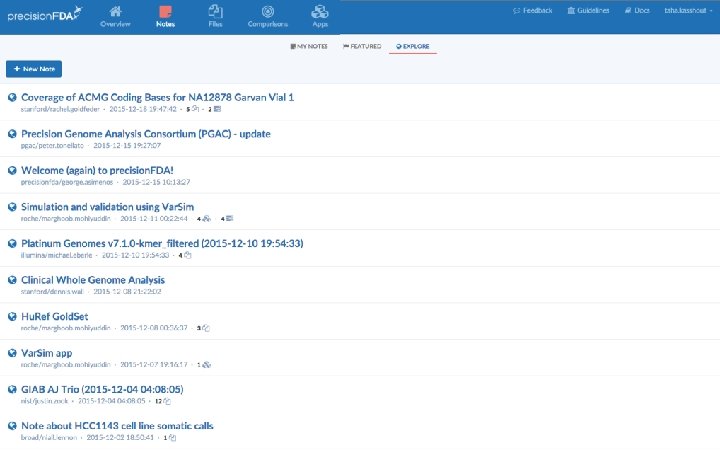Click globe icon beside Precision Genome Analysis note
The width and height of the screenshot is (720, 450).
pos(12,134)
